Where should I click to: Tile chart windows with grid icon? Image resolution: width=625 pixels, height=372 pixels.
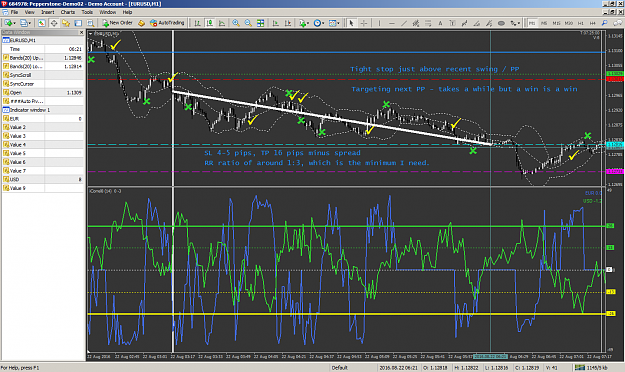260,23
